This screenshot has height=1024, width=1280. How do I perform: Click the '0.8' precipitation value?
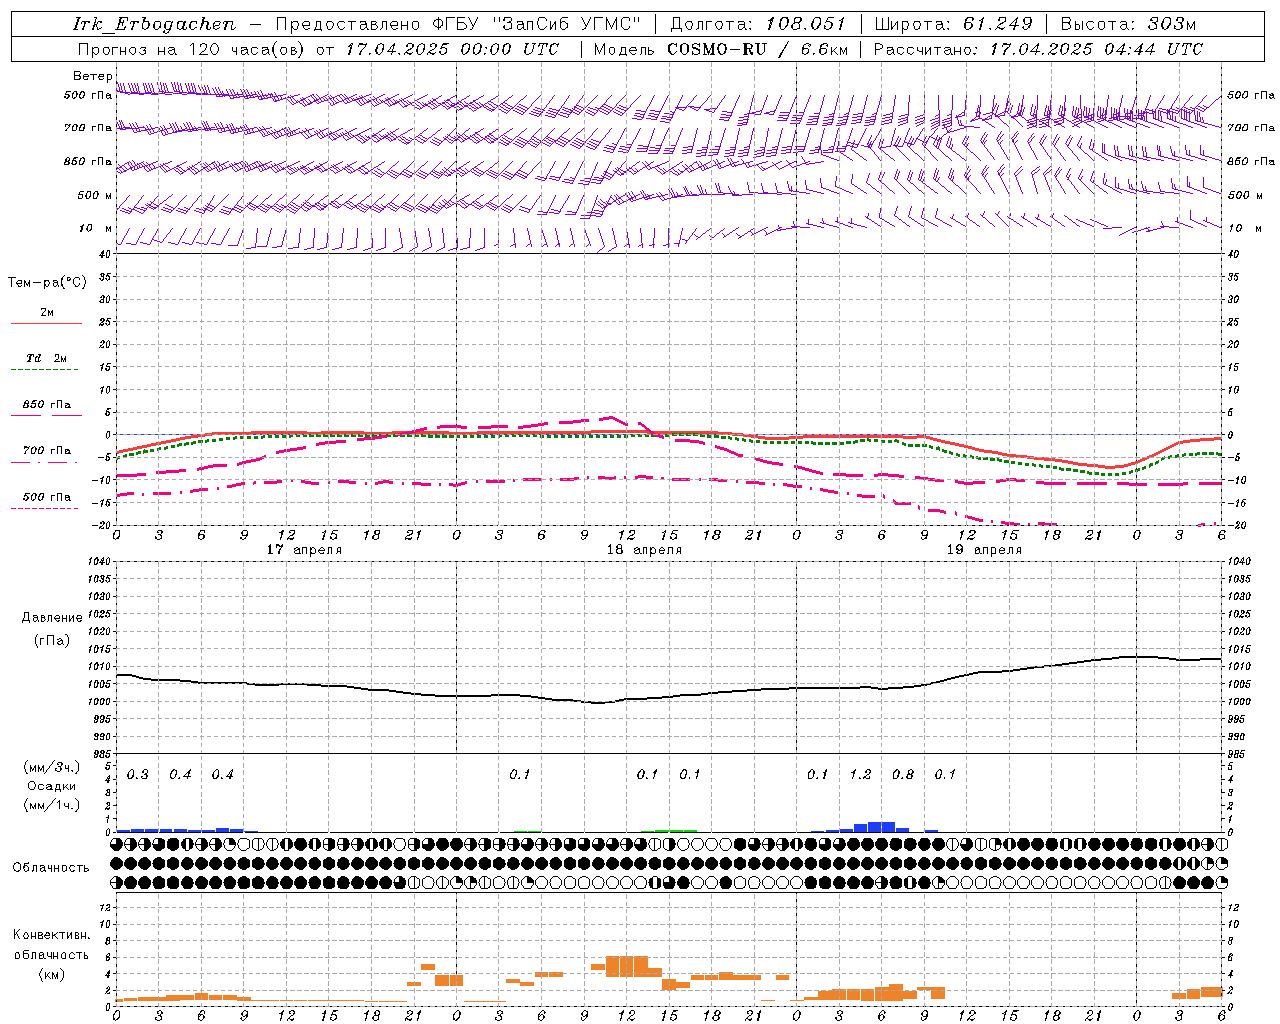(x=903, y=774)
